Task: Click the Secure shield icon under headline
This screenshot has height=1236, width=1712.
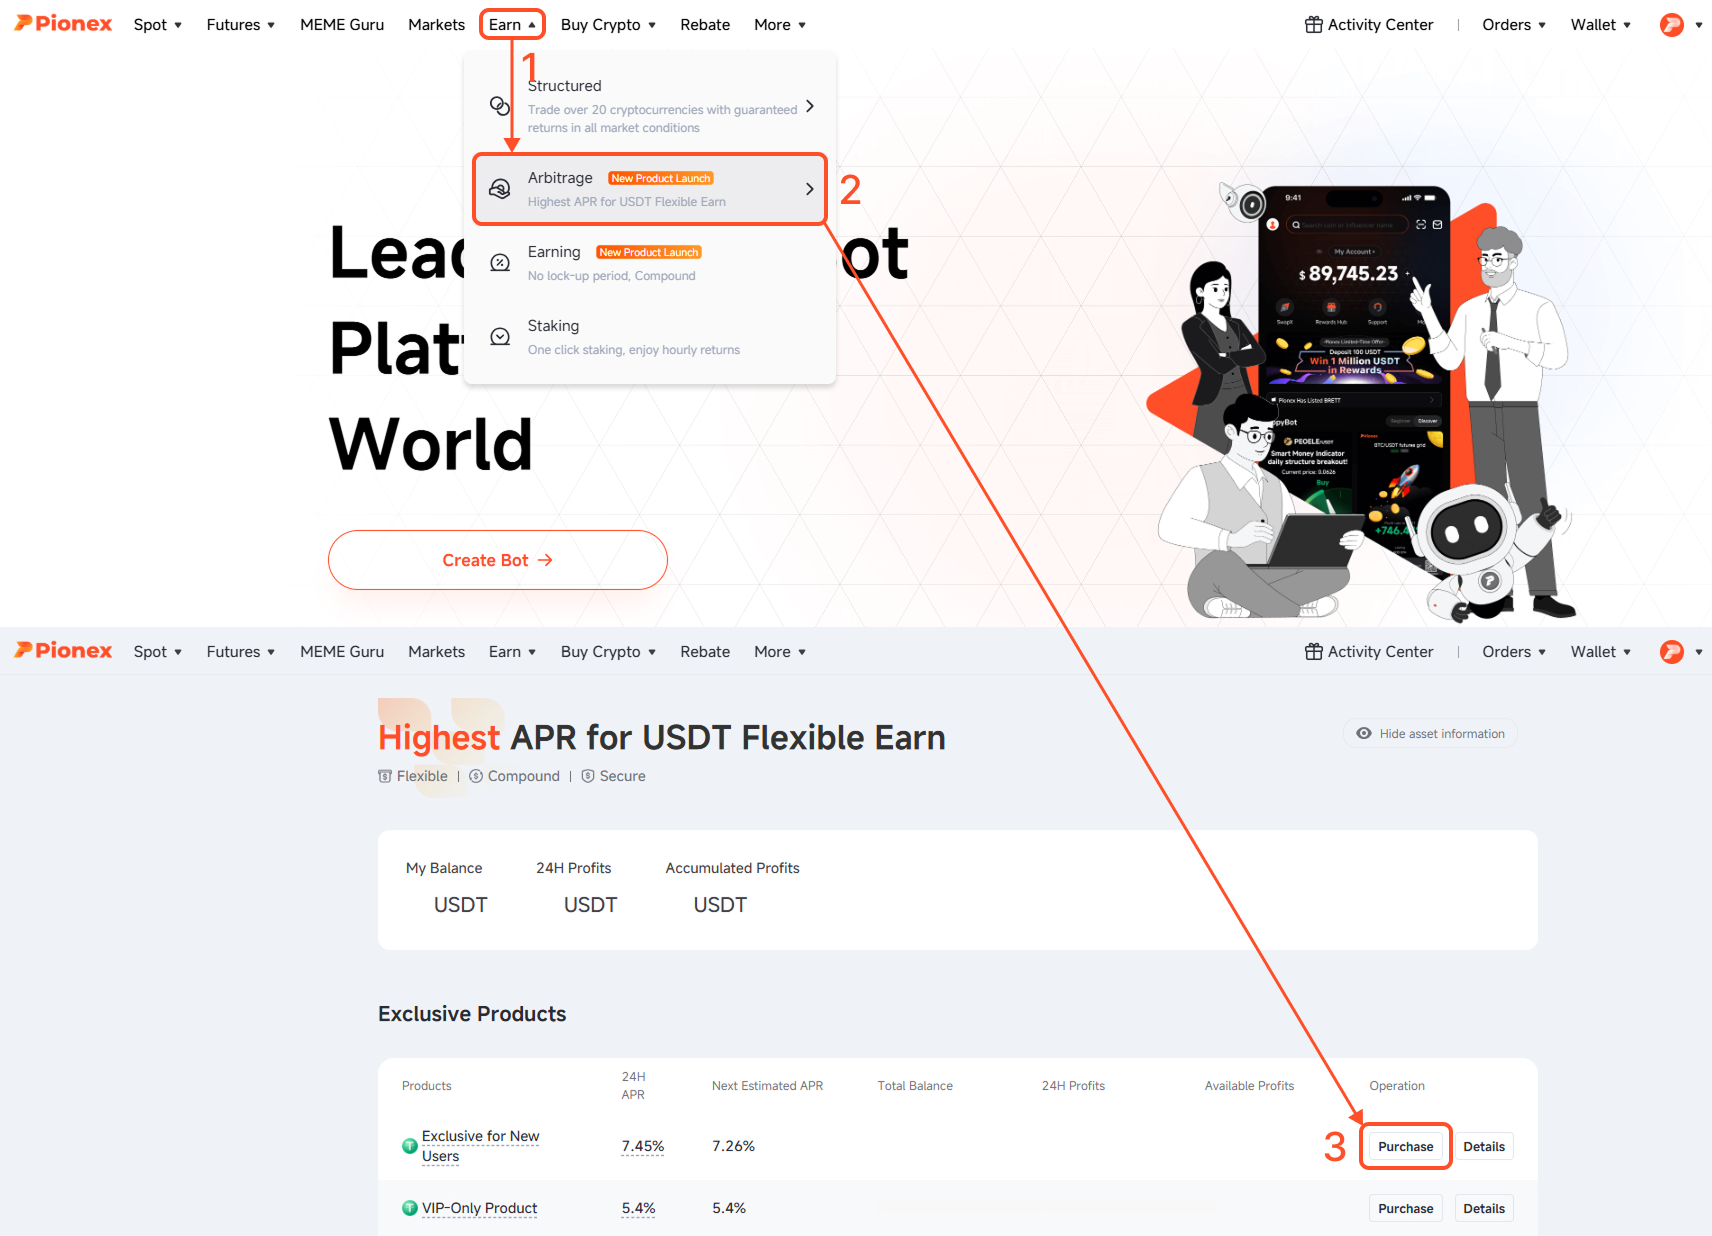Action: (588, 776)
